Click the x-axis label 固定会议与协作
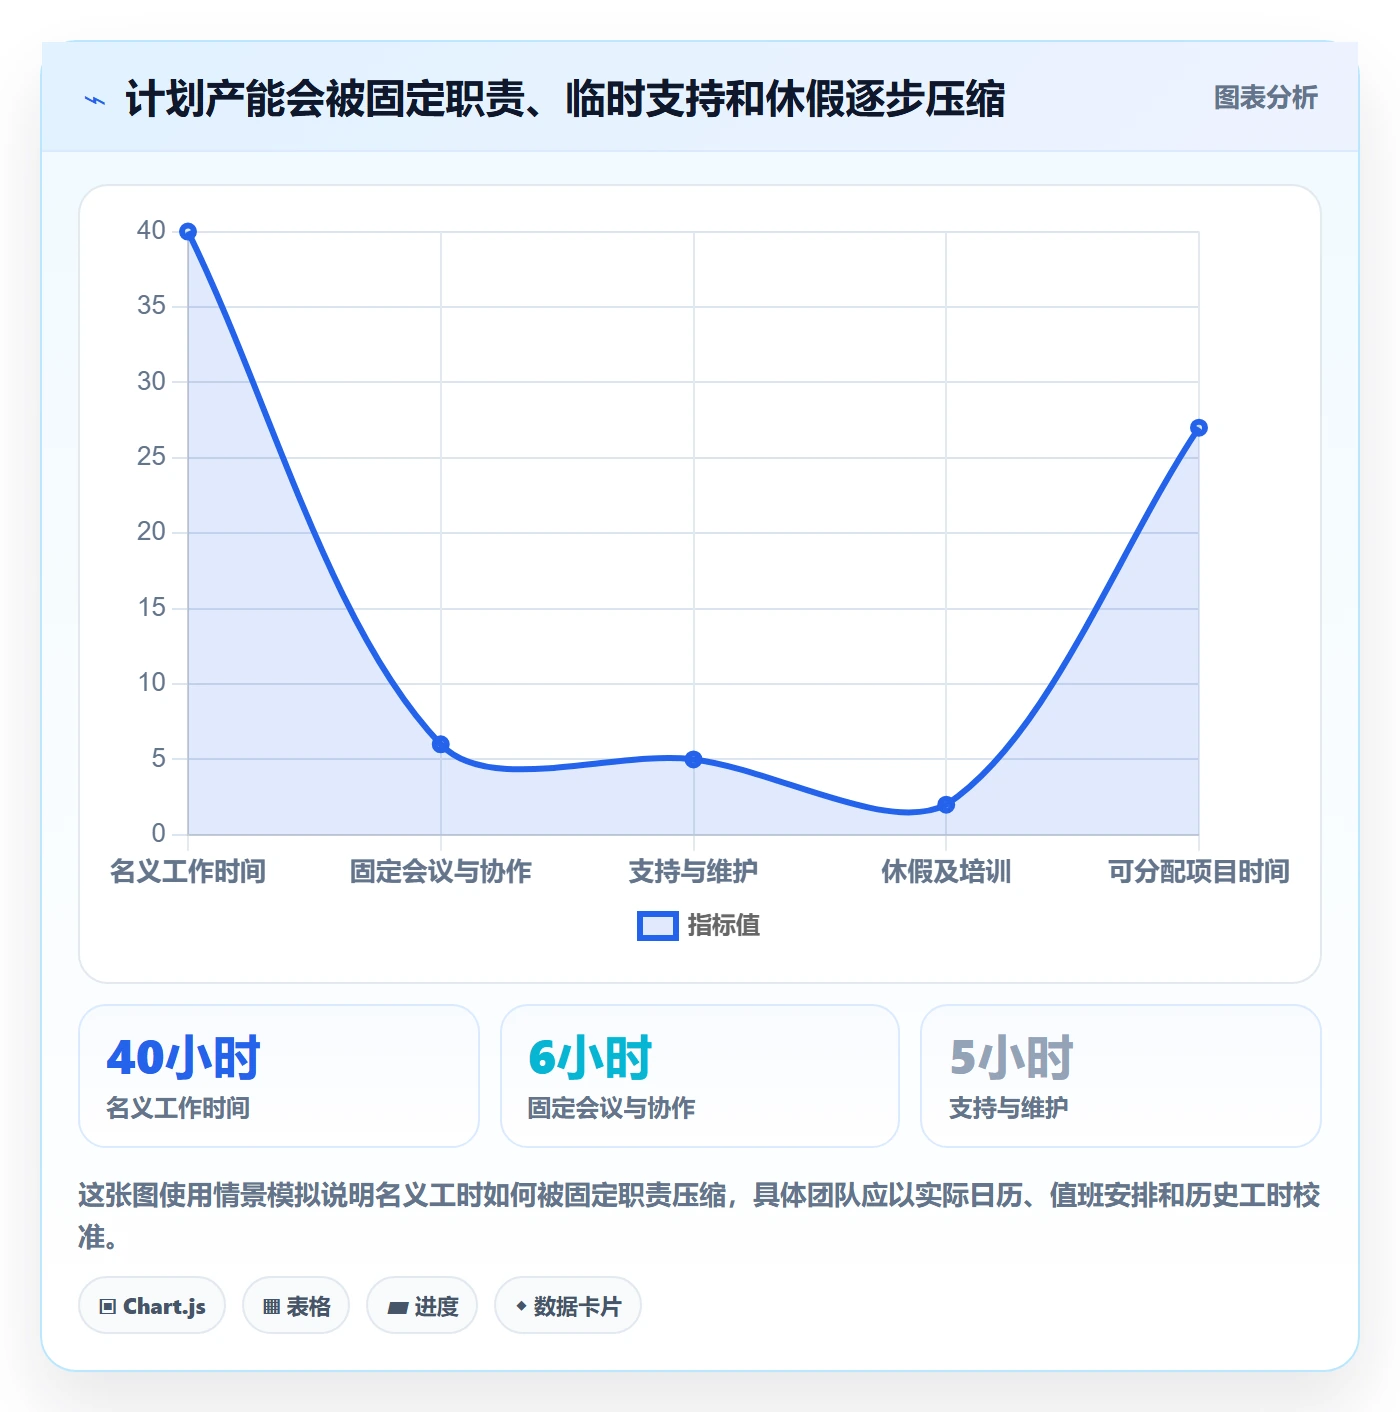The image size is (1400, 1412). pyautogui.click(x=441, y=871)
